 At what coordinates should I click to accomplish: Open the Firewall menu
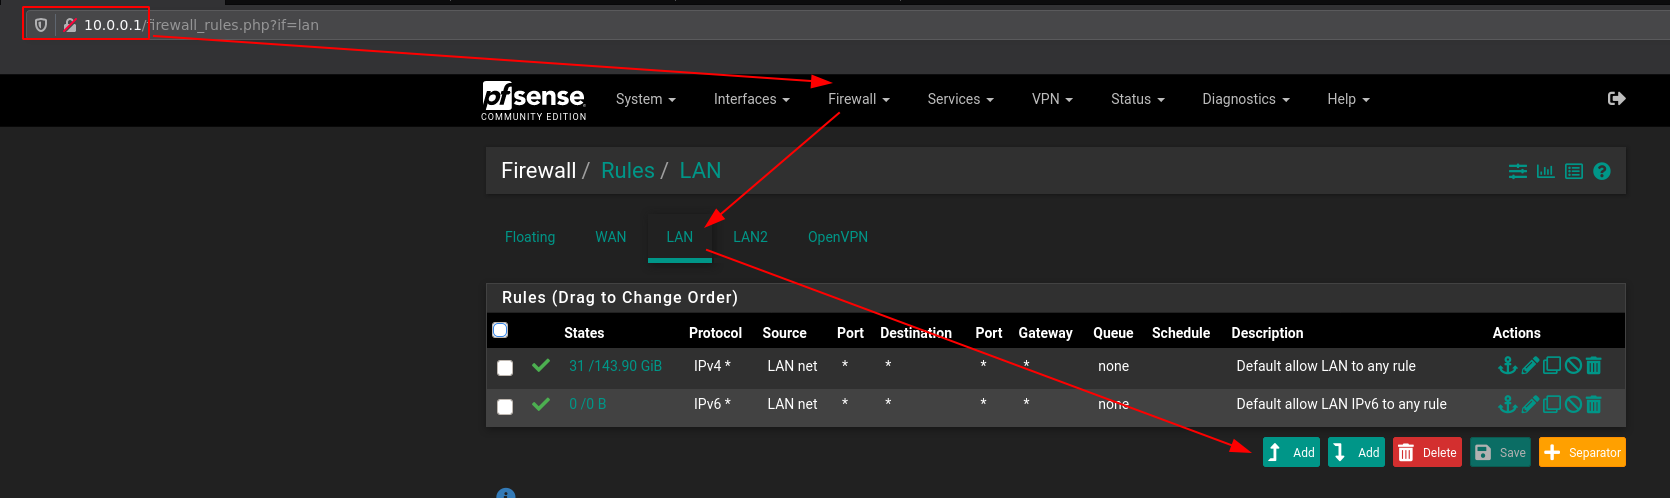(x=859, y=99)
